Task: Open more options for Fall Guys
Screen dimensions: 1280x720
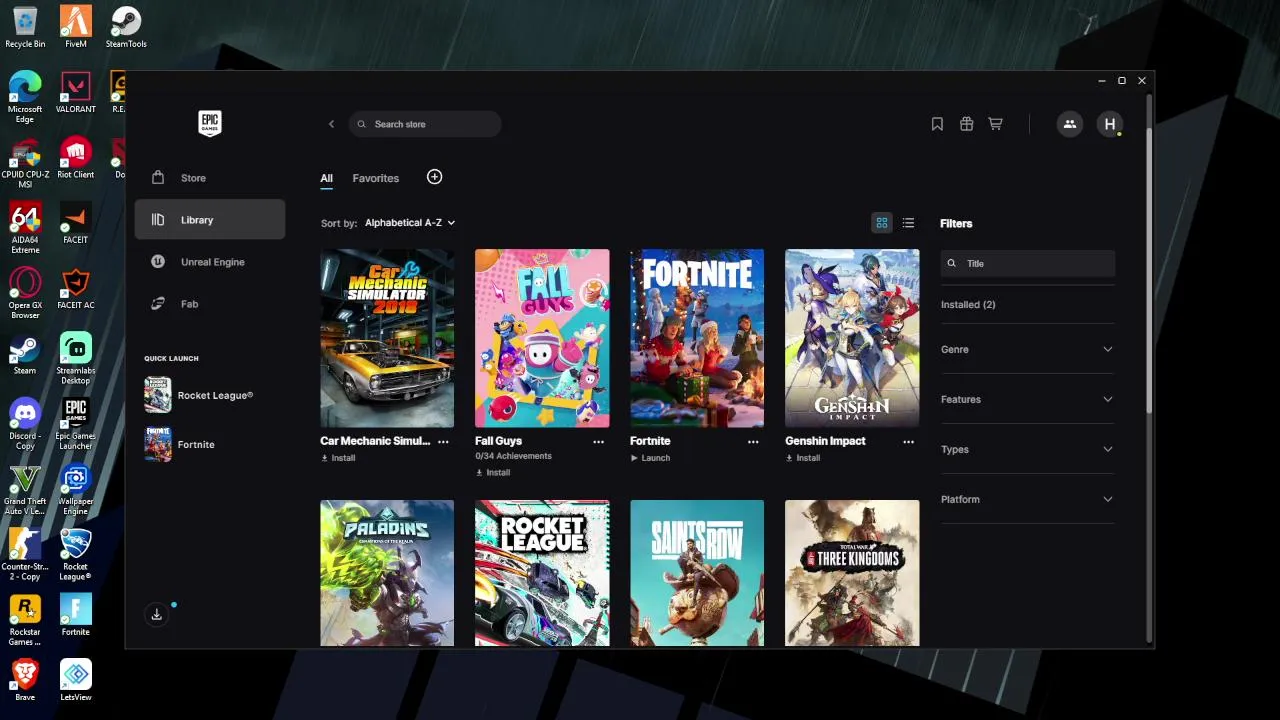Action: (x=598, y=441)
